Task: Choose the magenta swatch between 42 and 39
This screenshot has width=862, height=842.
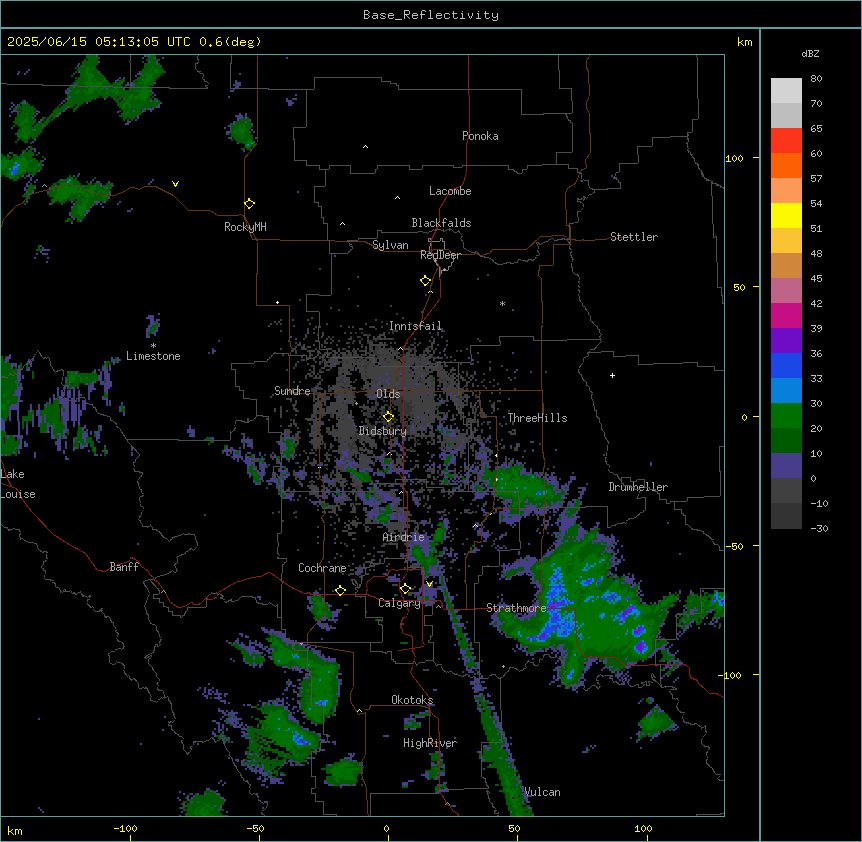Action: [x=786, y=315]
